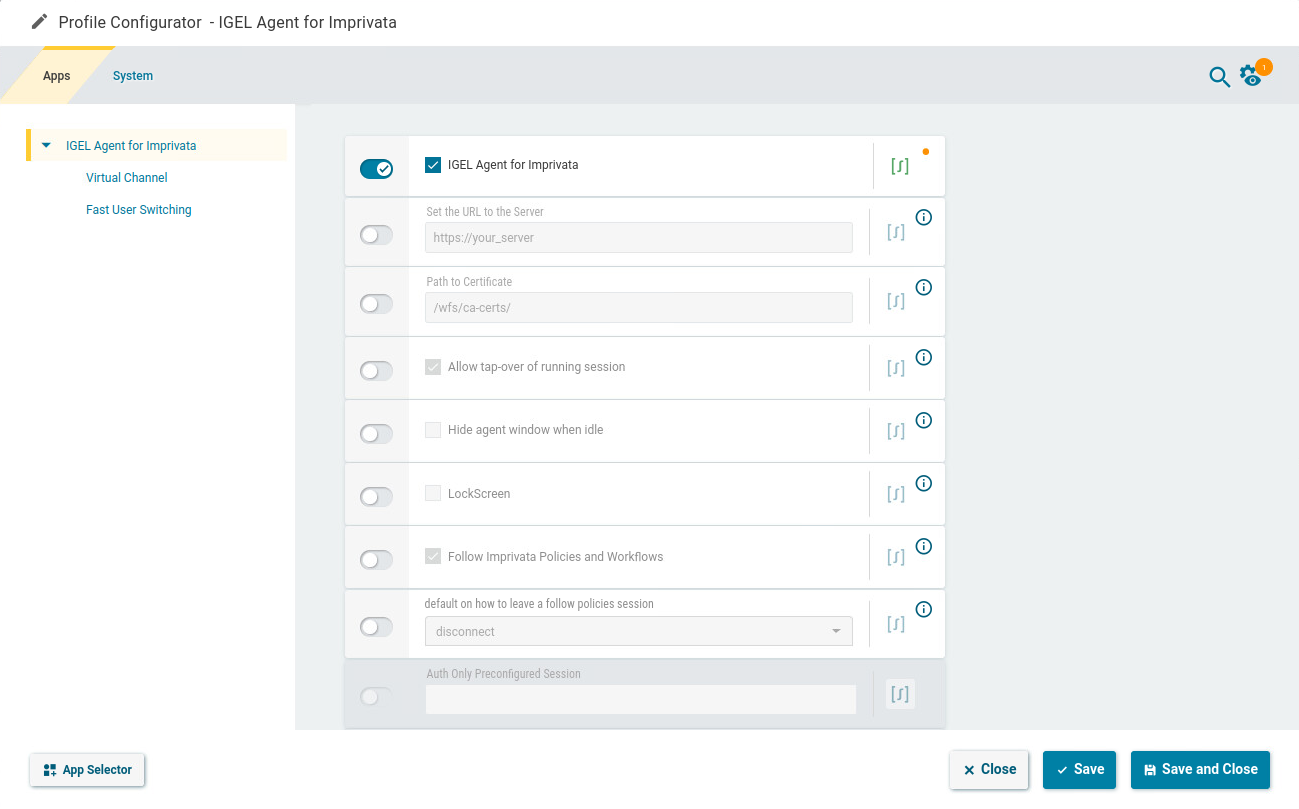This screenshot has width=1299, height=809.
Task: Enable the Allow tap-over of running session toggle
Action: 376,371
